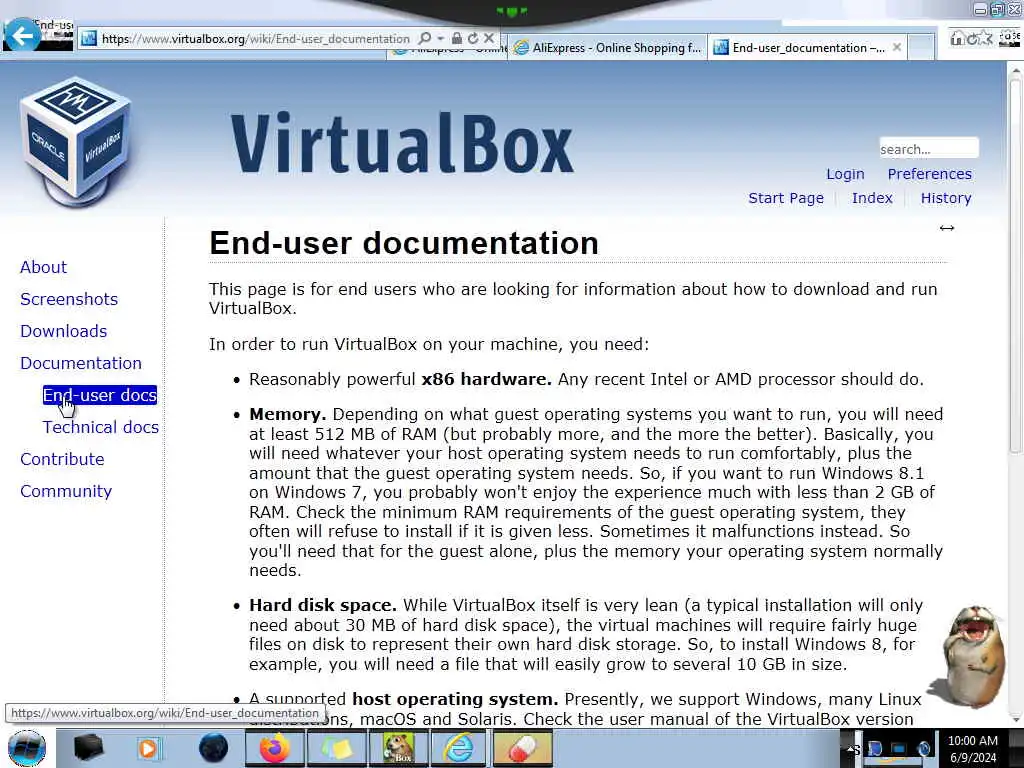Screen dimensions: 1024x768
Task: Click the stop loading X in address bar
Action: coord(488,39)
